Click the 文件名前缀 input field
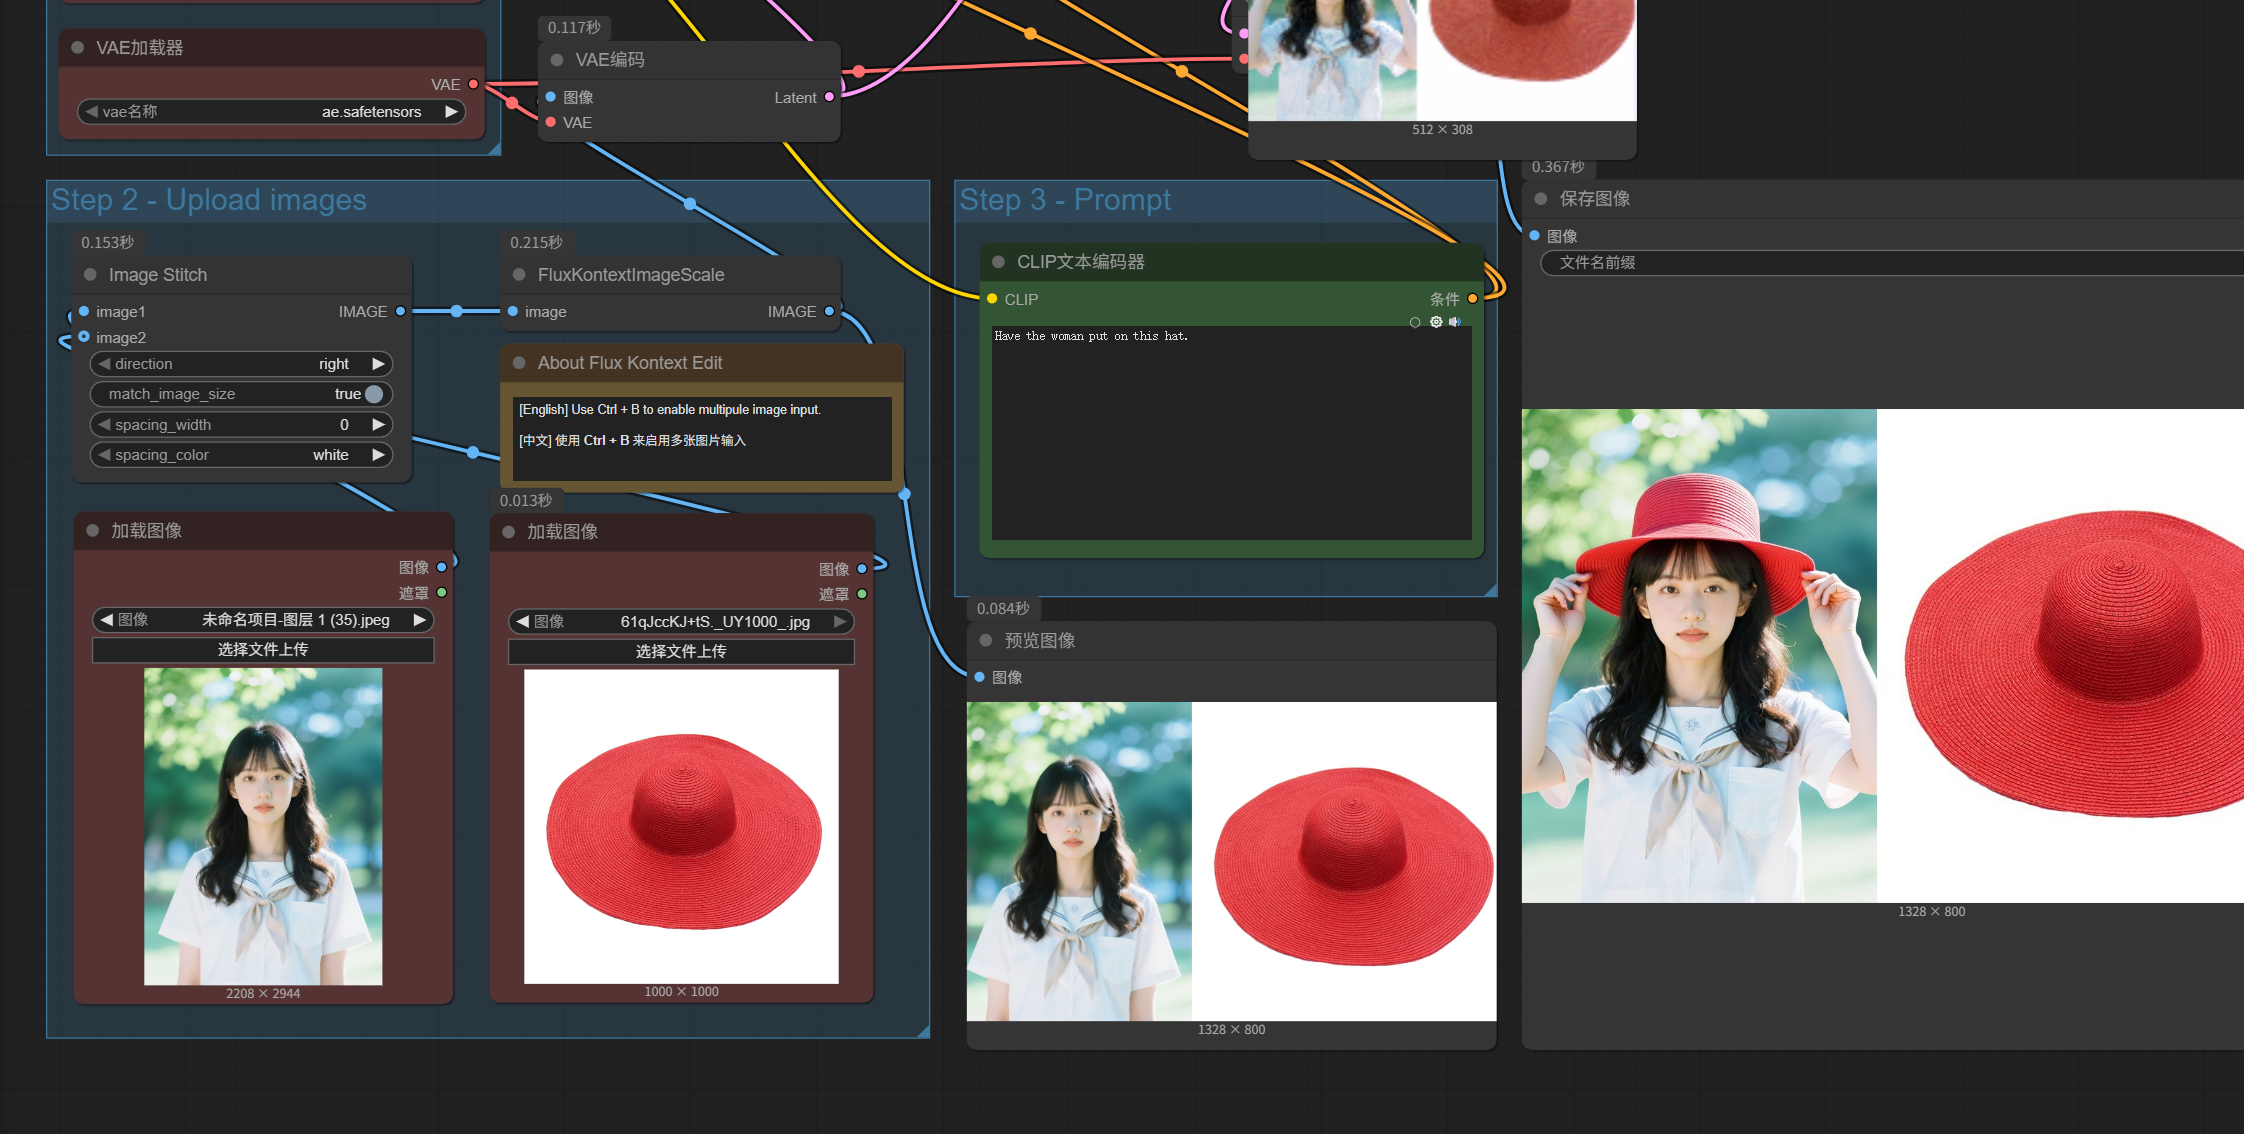 [1890, 262]
